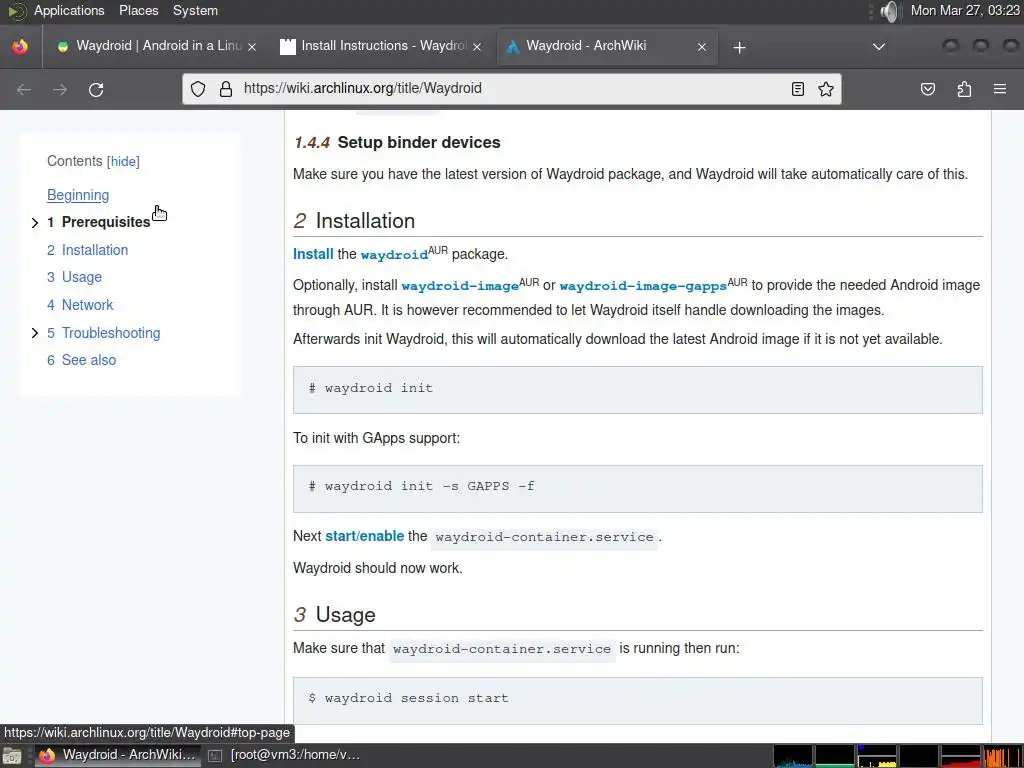The image size is (1024, 768).
Task: Go to See also in contents
Action: (89, 360)
